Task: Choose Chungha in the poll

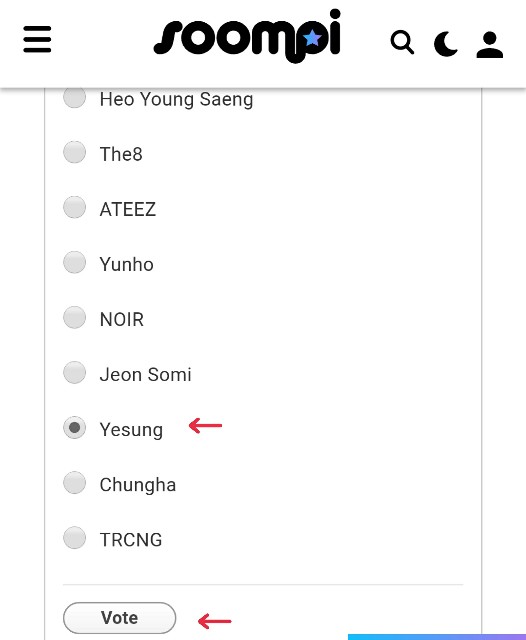Action: point(74,483)
